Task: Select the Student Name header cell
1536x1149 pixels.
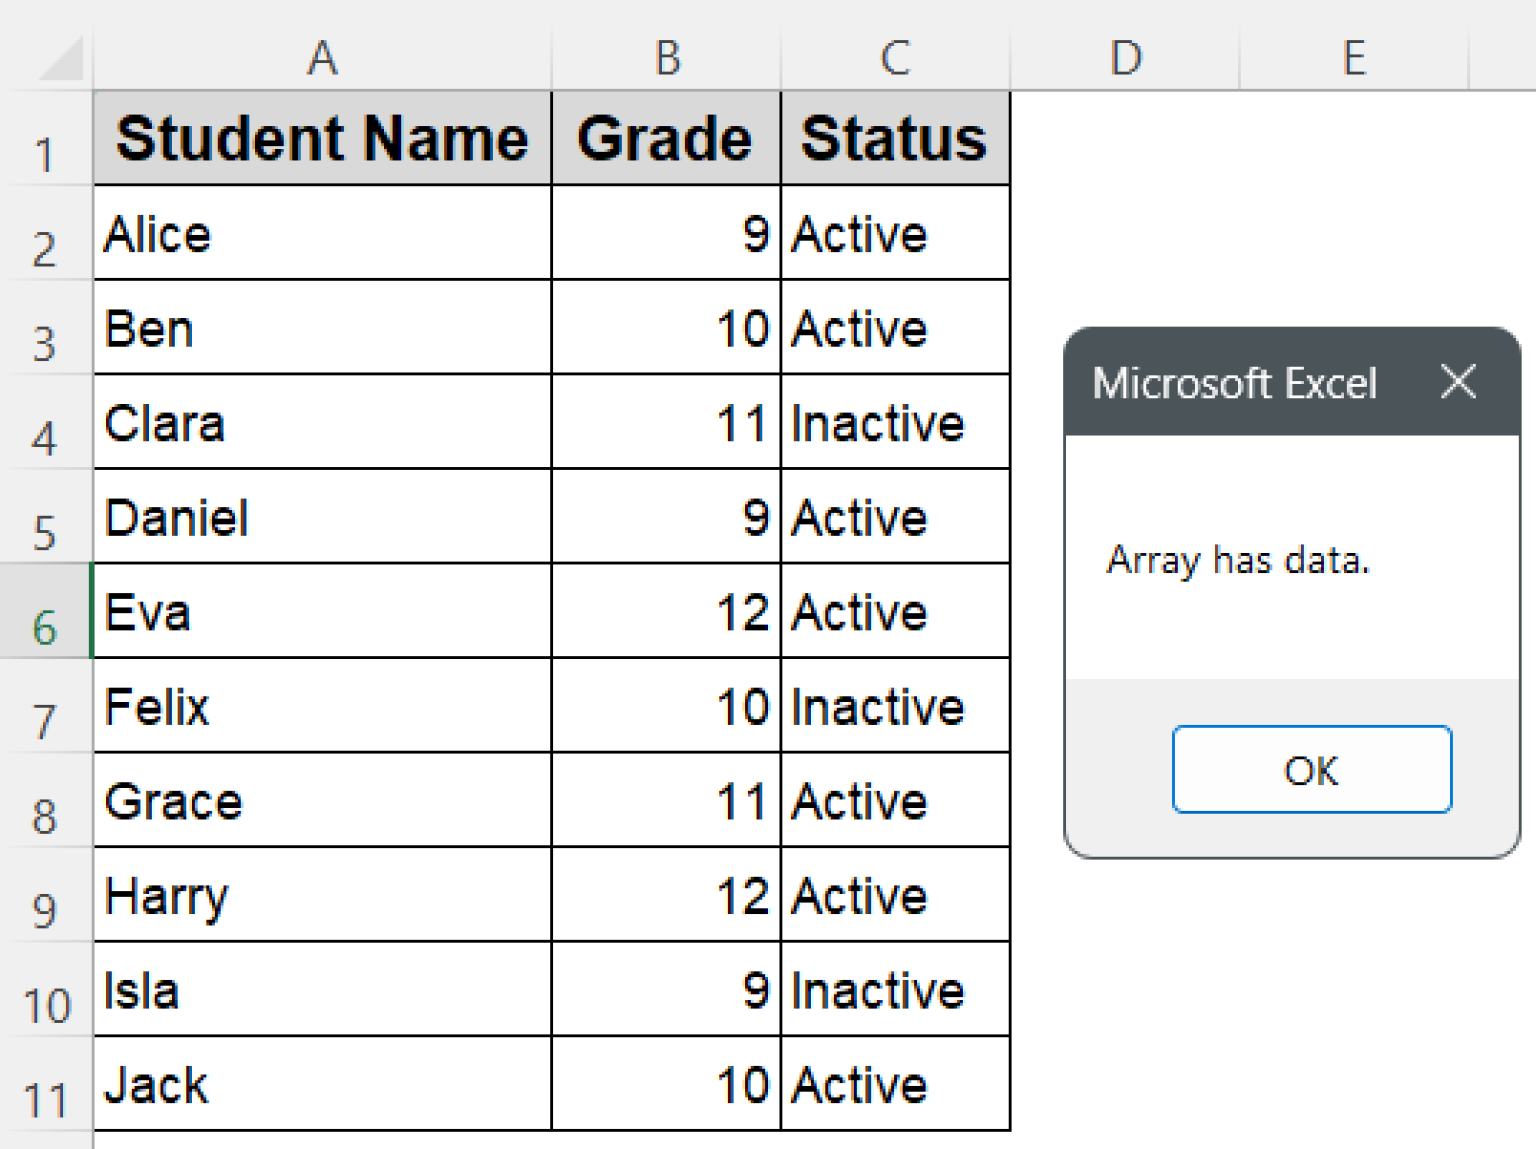Action: 322,138
